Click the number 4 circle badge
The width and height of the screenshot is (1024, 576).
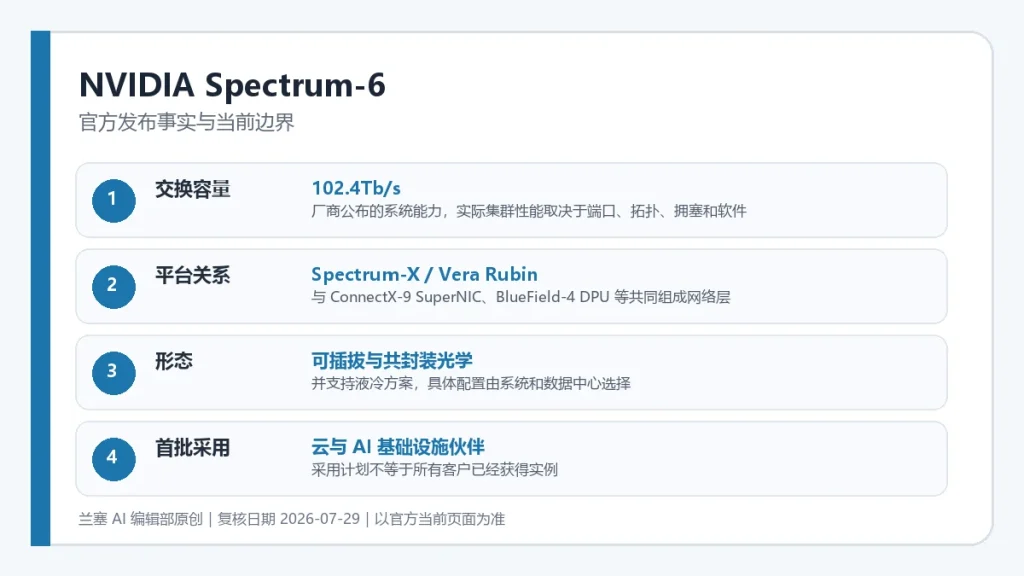(x=114, y=459)
